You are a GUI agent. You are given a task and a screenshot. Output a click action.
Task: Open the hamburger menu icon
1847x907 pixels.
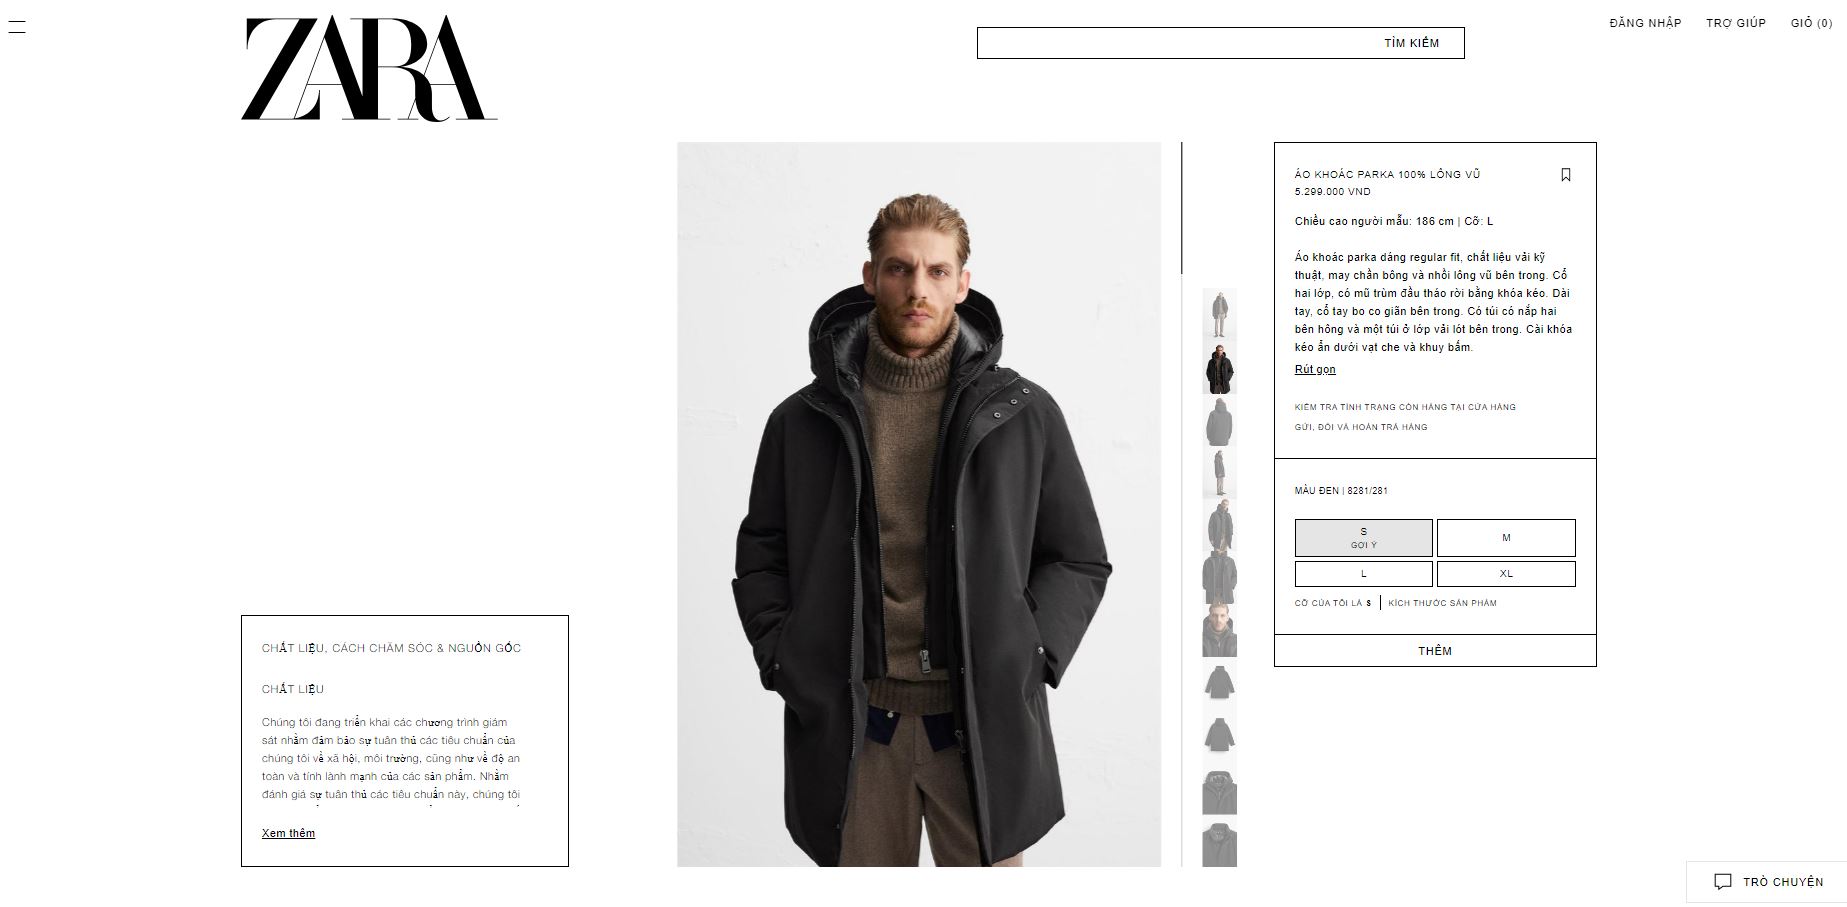[x=16, y=27]
